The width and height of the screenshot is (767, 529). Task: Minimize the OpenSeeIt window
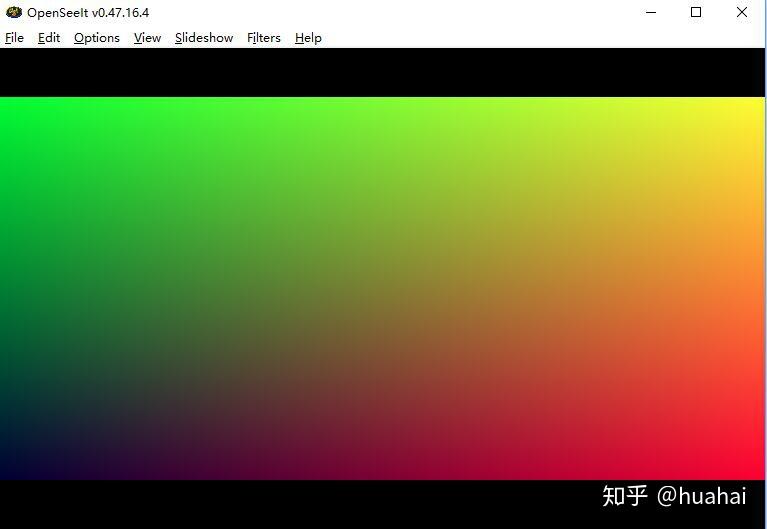(651, 12)
